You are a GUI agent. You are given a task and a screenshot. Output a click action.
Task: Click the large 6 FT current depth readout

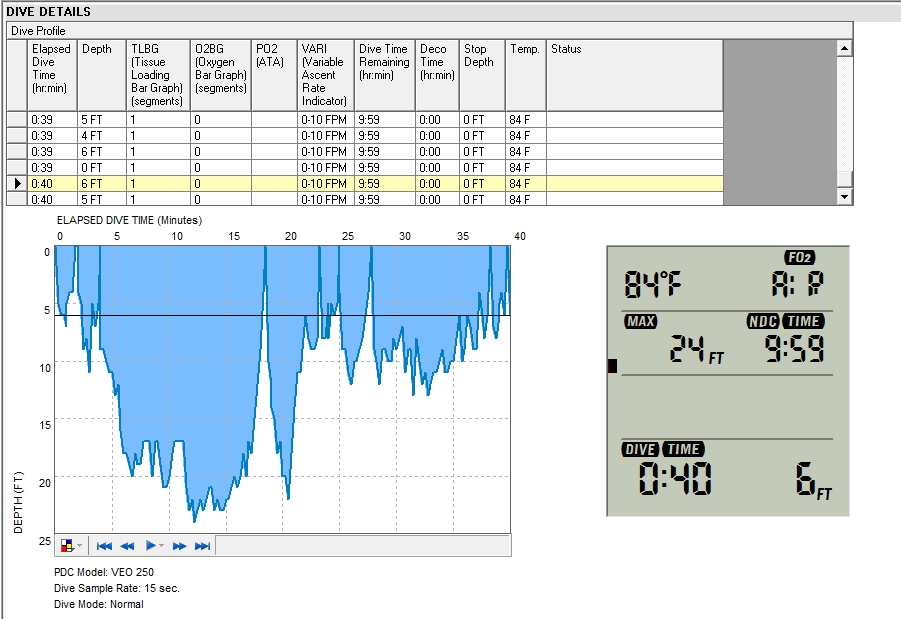pyautogui.click(x=814, y=480)
